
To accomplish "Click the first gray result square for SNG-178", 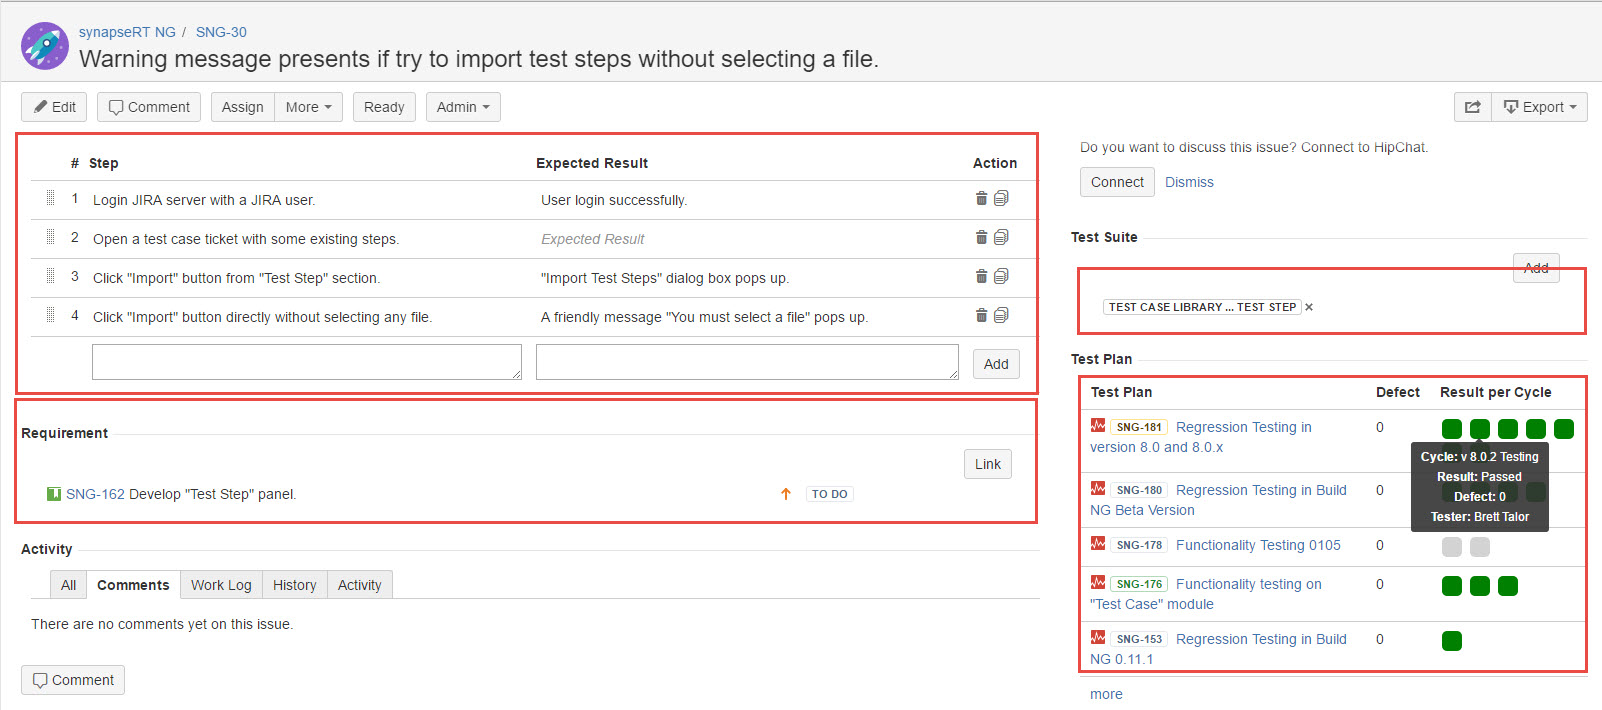I will [x=1452, y=547].
